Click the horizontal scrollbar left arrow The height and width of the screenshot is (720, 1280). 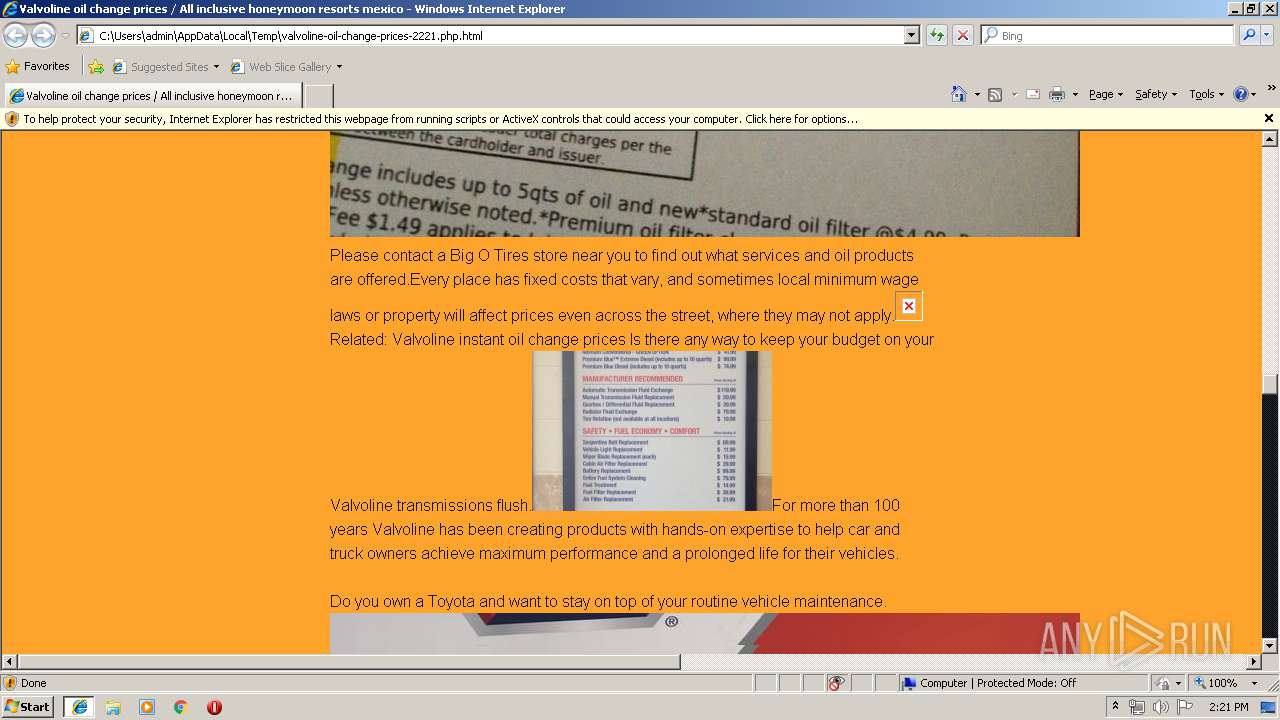point(10,662)
